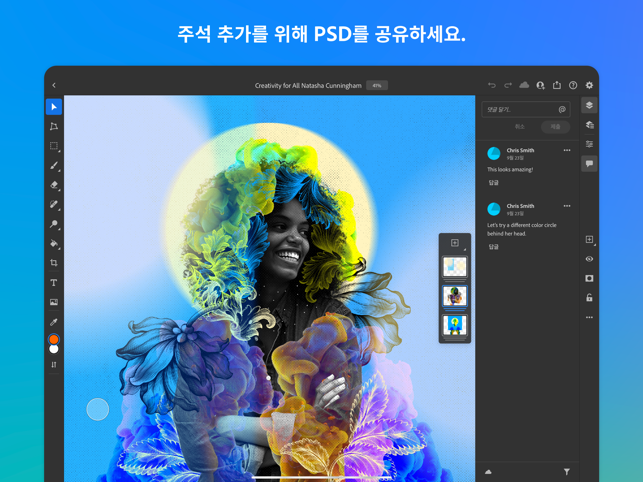Reply (답글) to 'This looks amazing!' comment
Viewport: 643px width, 482px height.
[x=493, y=183]
